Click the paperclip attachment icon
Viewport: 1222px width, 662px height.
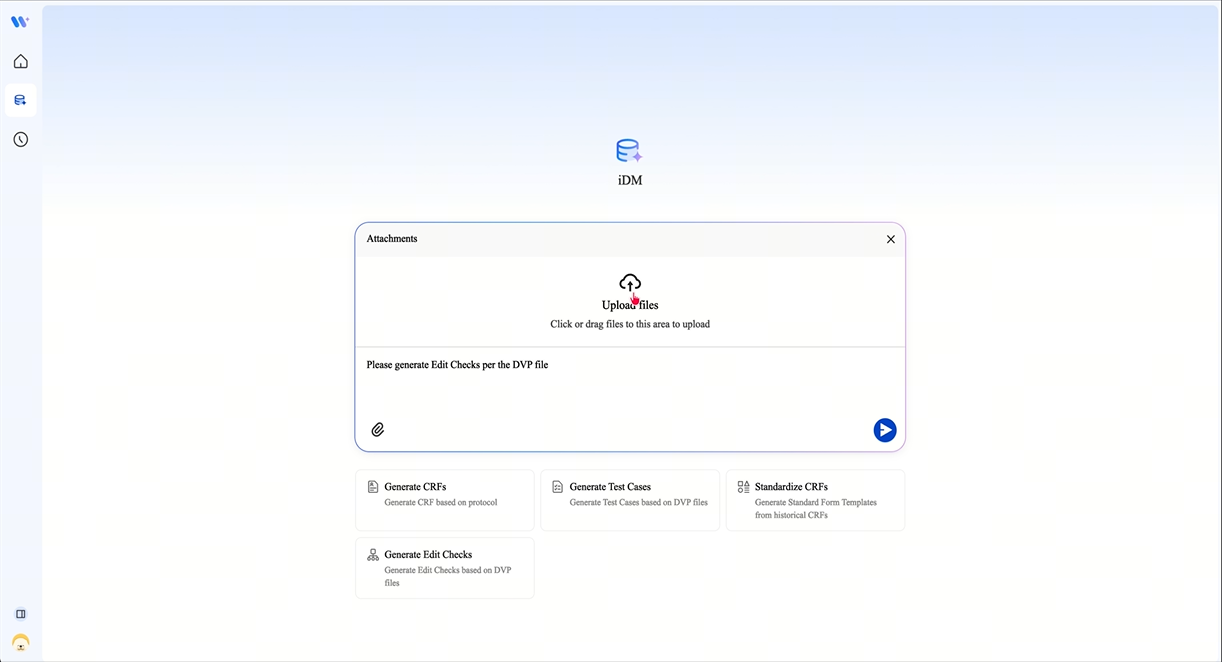[x=378, y=430]
